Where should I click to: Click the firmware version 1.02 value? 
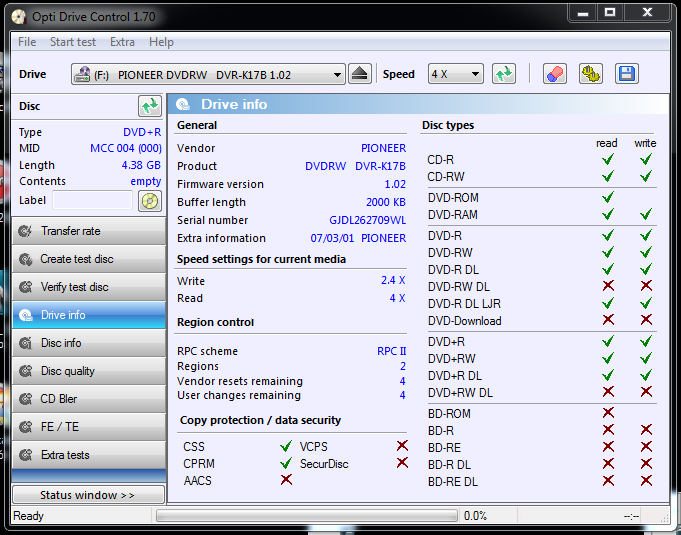(395, 184)
